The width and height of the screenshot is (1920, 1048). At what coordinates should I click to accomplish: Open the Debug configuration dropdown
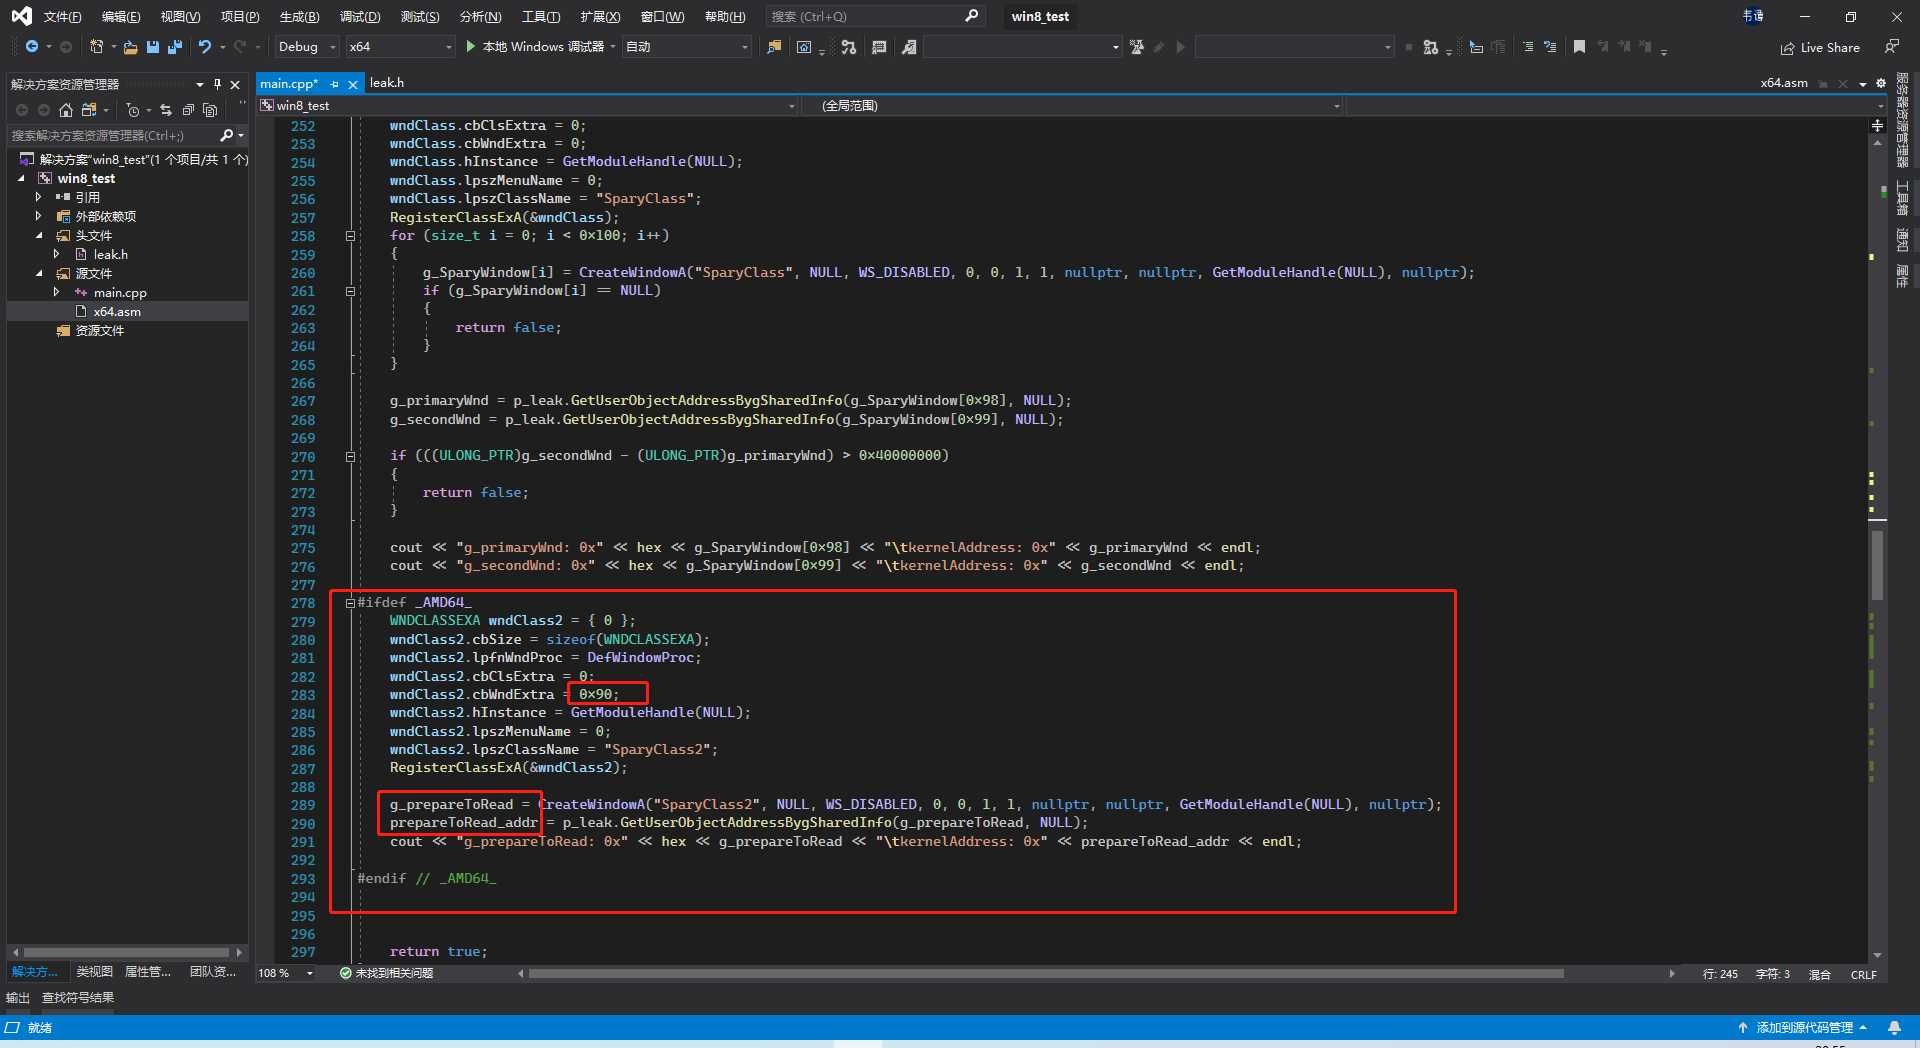click(x=306, y=47)
